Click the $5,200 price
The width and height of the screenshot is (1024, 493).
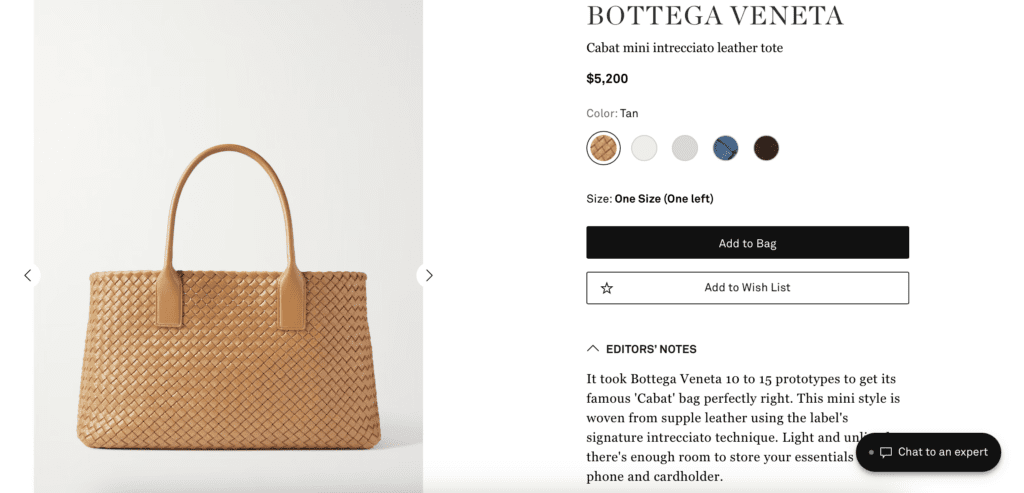pos(607,78)
